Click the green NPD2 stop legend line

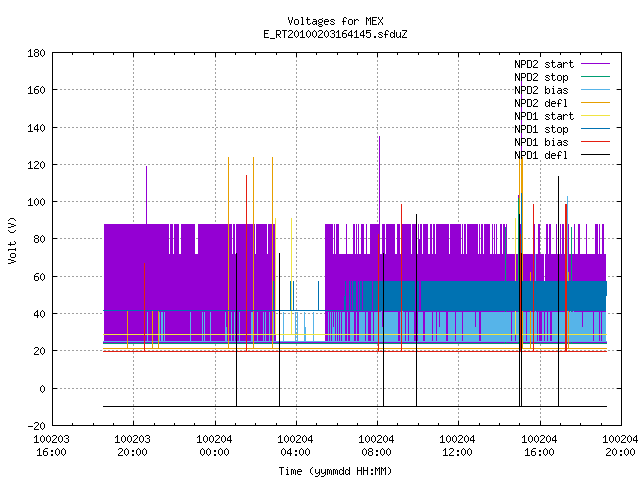coord(595,76)
